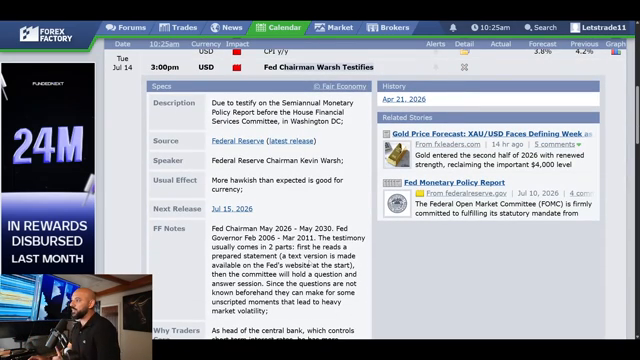
Task: Click the 4.2% previous value
Action: (584, 52)
